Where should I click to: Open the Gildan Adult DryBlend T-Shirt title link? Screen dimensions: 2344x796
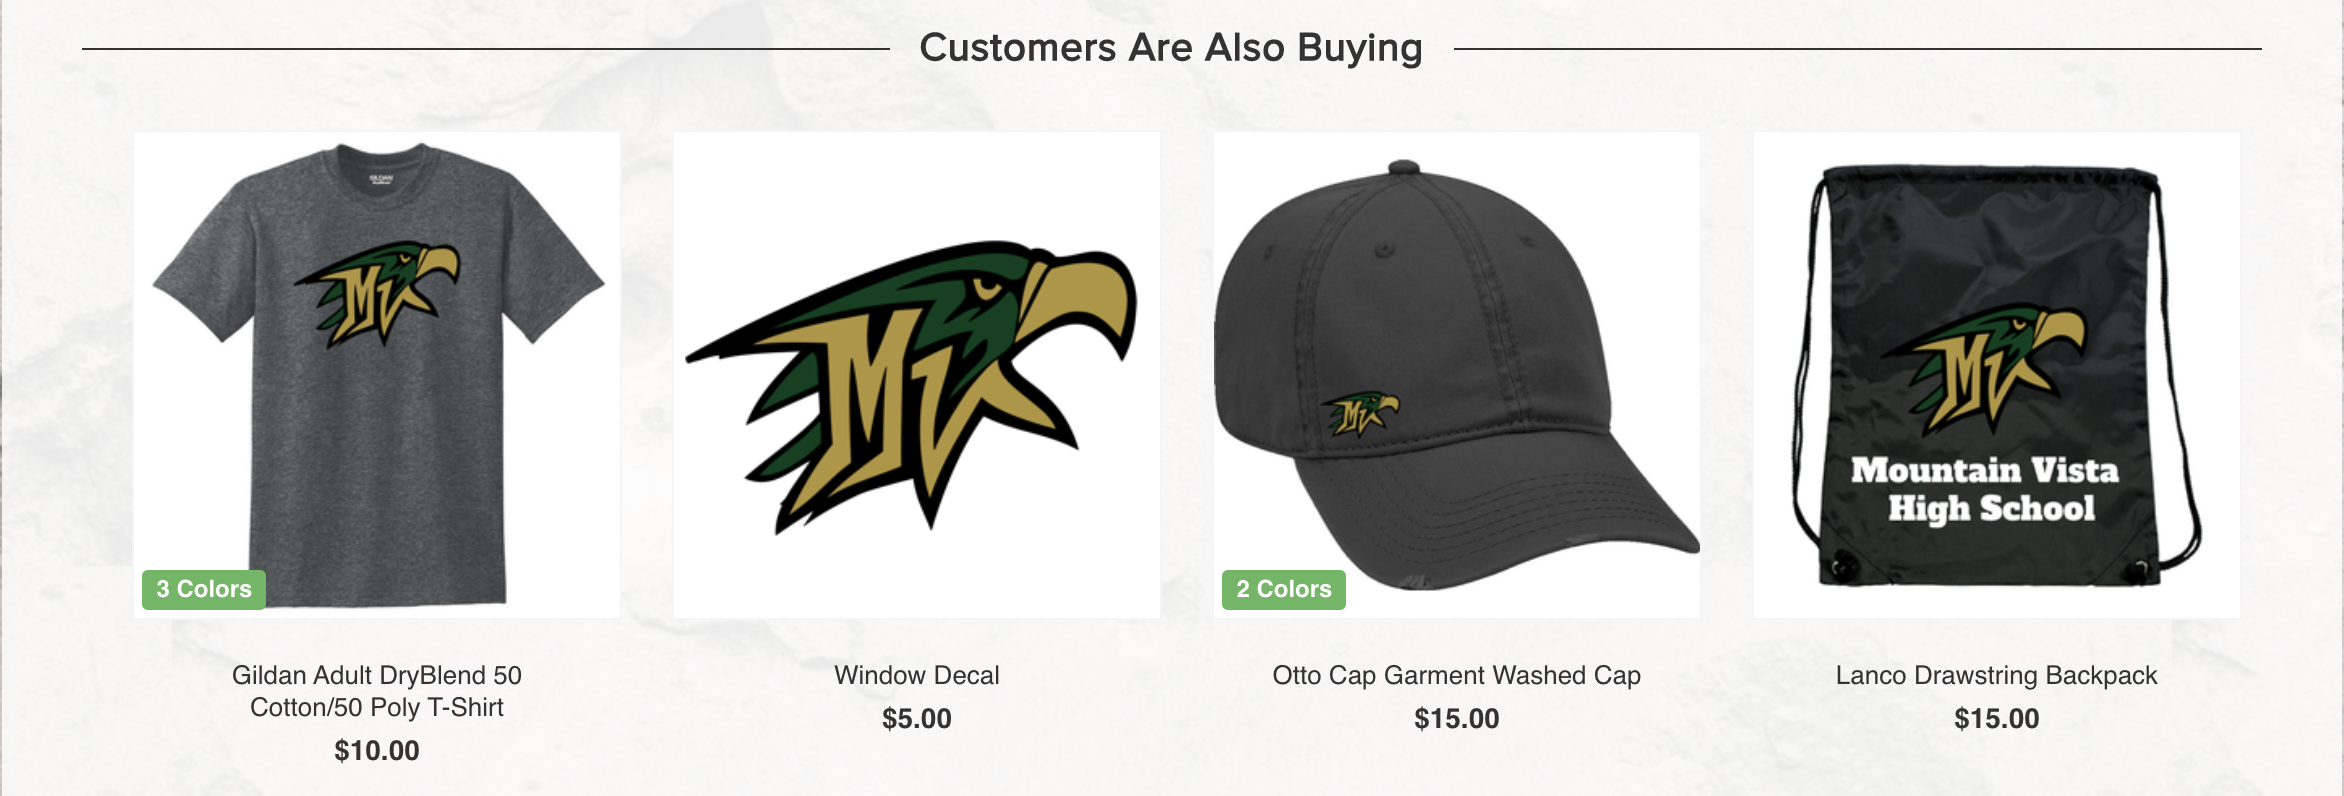[377, 691]
